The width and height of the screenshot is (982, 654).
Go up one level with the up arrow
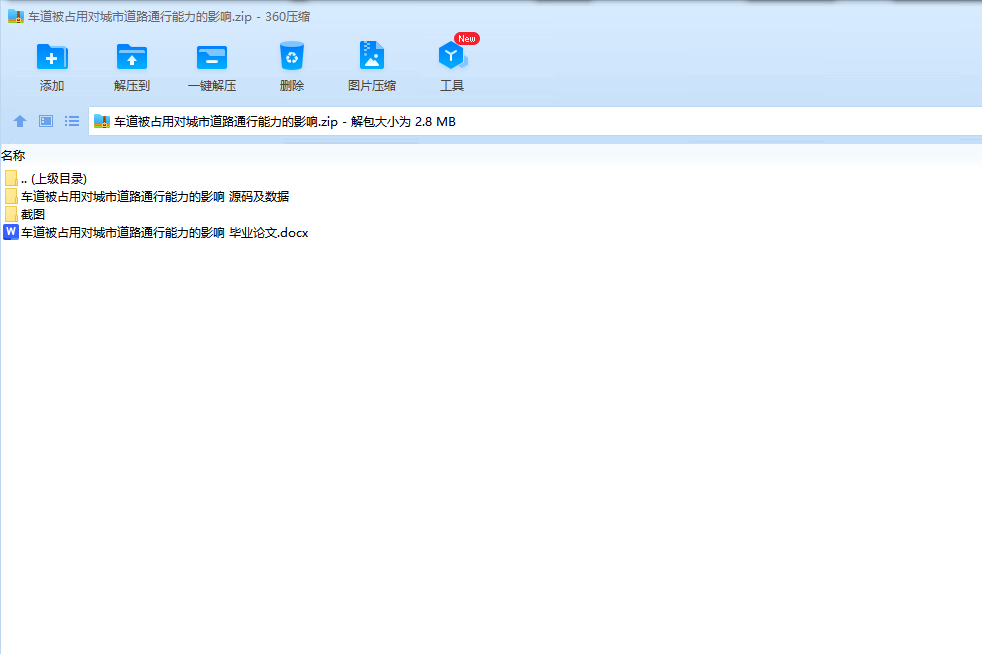[20, 121]
